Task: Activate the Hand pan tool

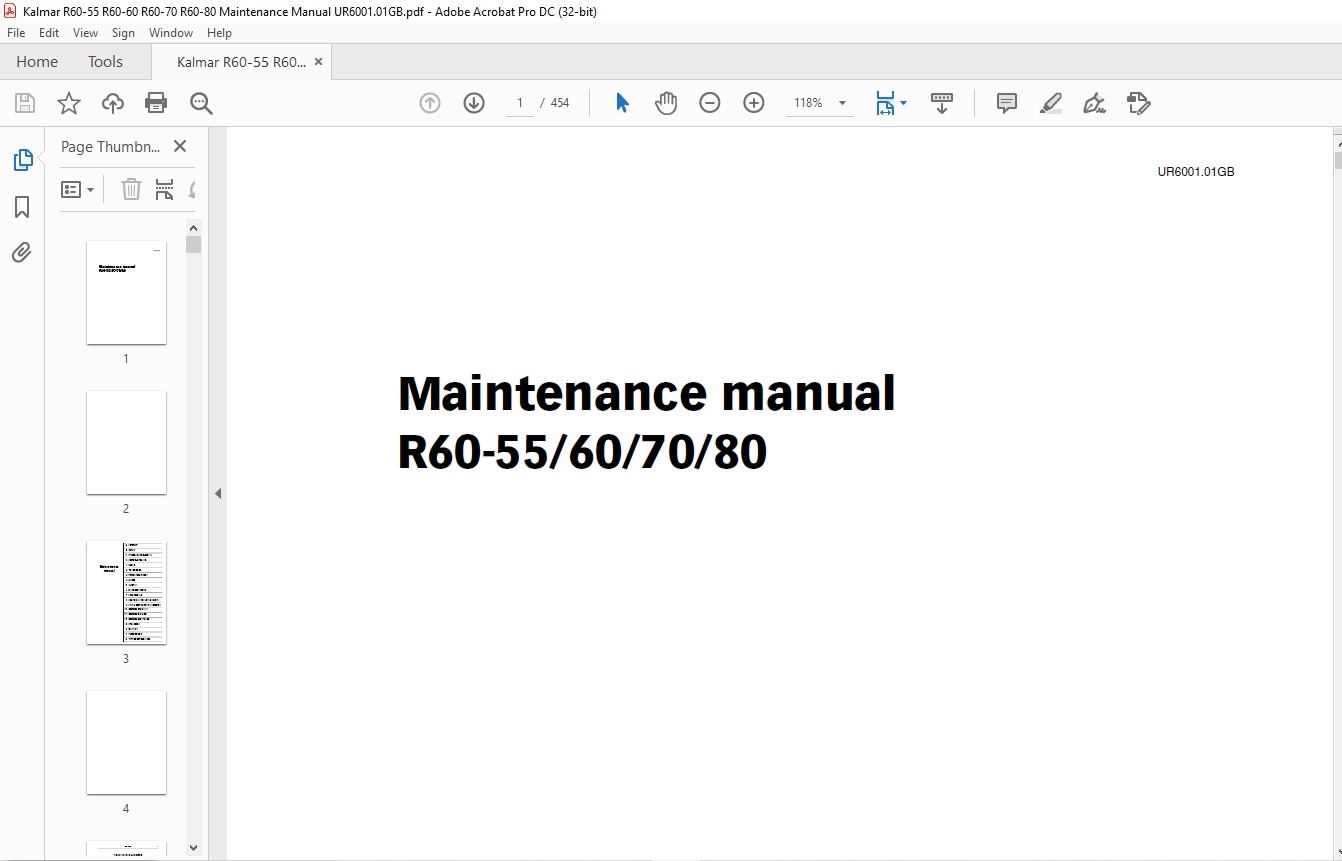Action: tap(666, 103)
